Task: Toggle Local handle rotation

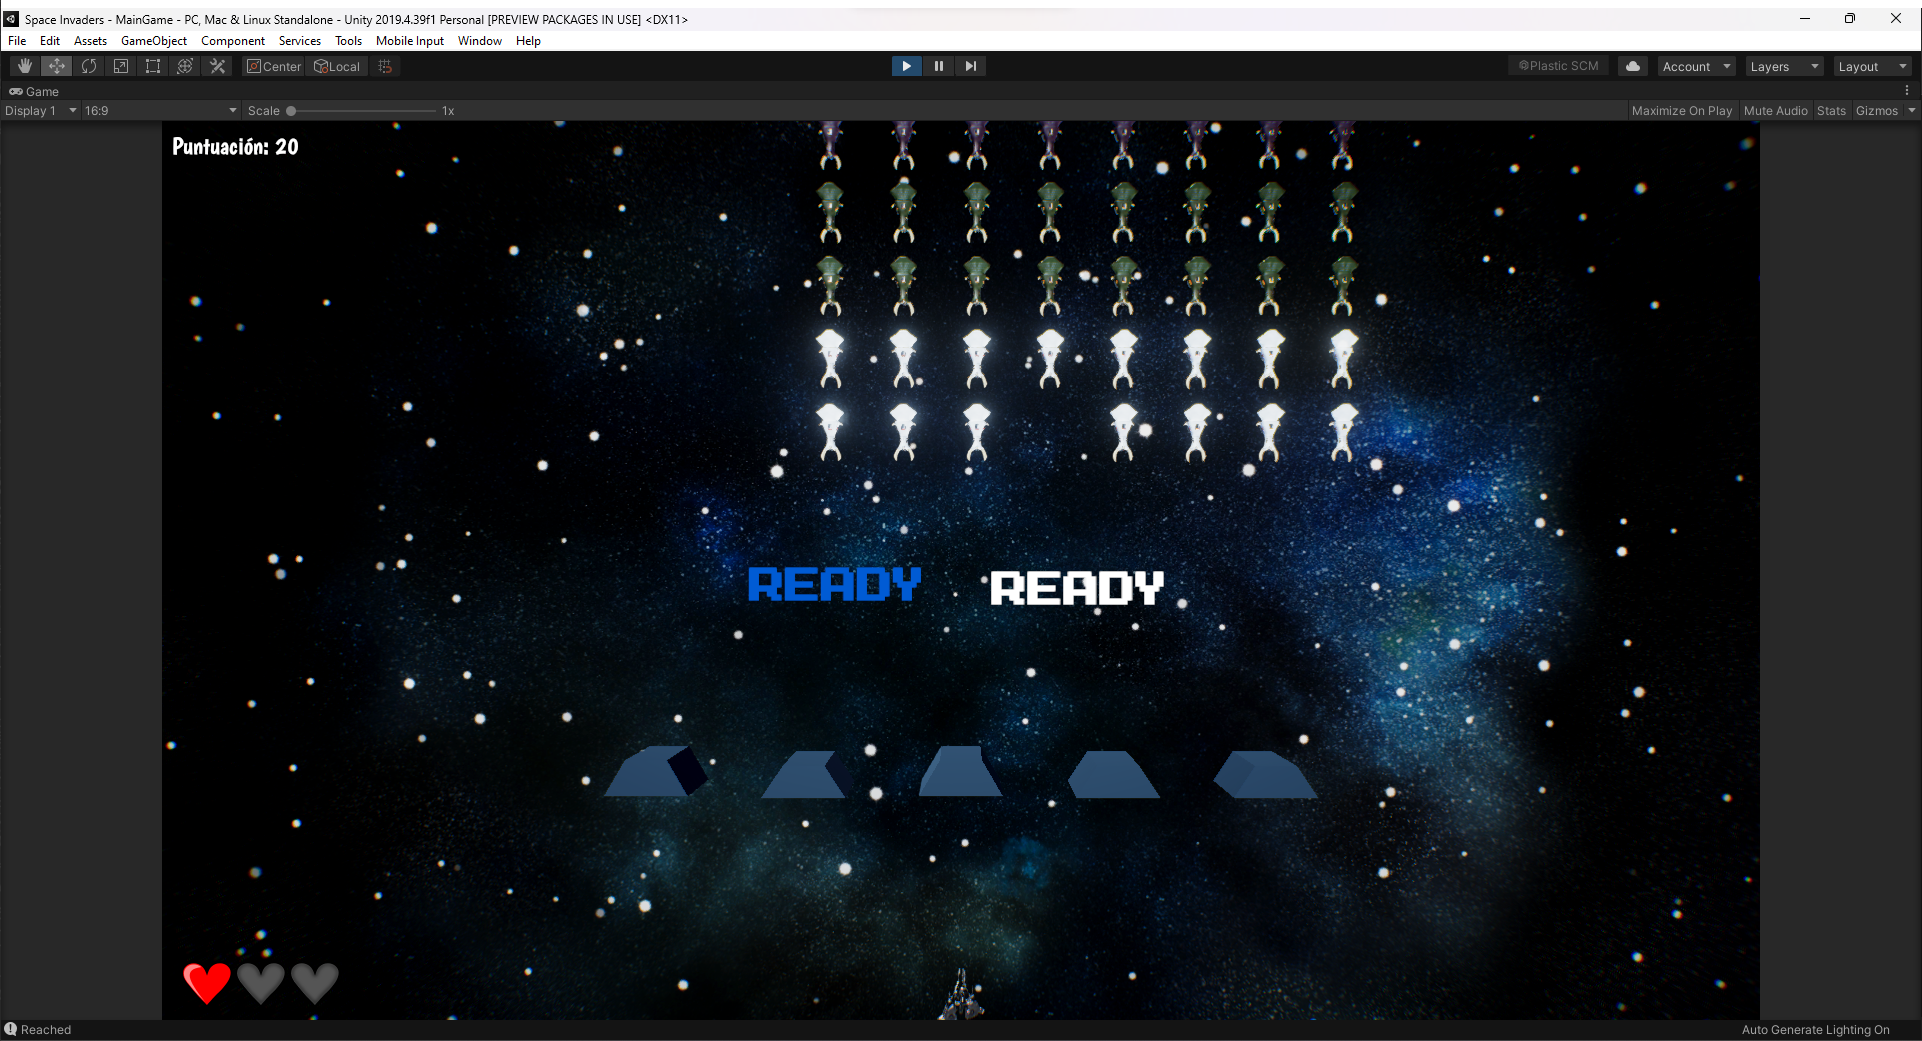Action: tap(338, 66)
